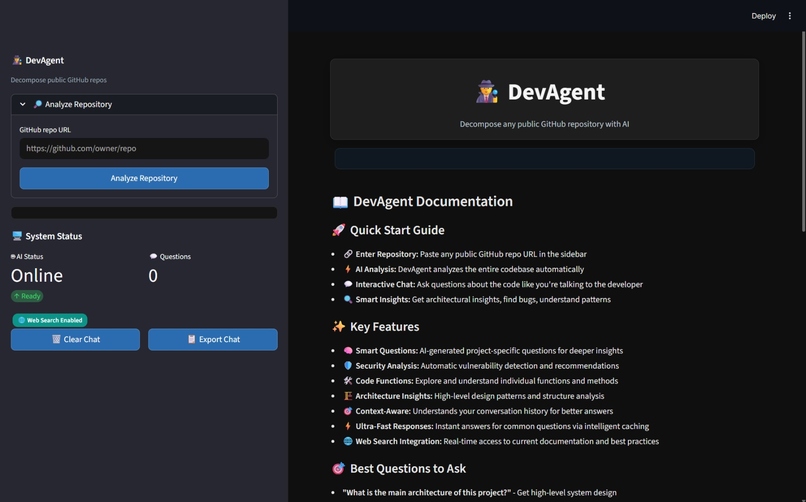Click the Deploy button in the header
The width and height of the screenshot is (806, 502).
click(763, 16)
